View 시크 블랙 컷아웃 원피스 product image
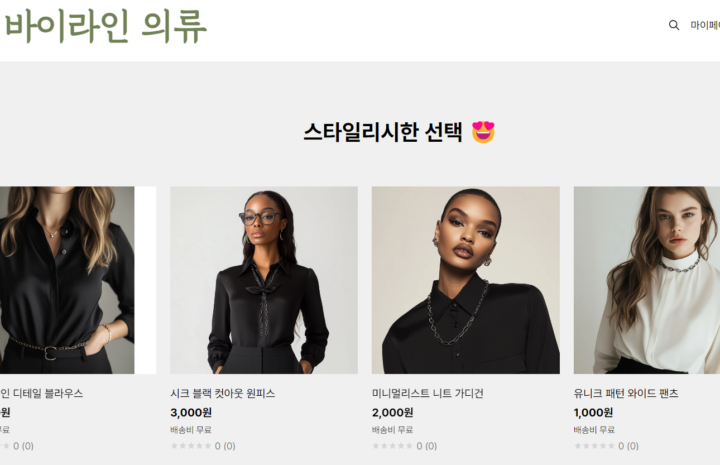Image resolution: width=720 pixels, height=465 pixels. click(264, 280)
